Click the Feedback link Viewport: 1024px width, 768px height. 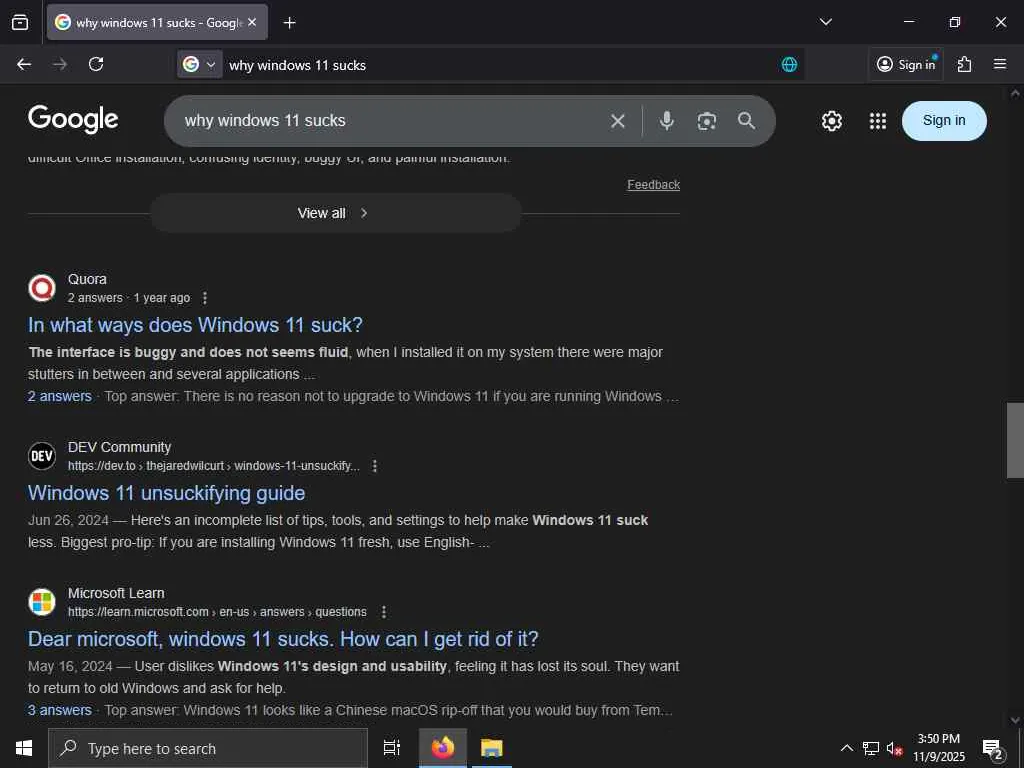pyautogui.click(x=653, y=185)
